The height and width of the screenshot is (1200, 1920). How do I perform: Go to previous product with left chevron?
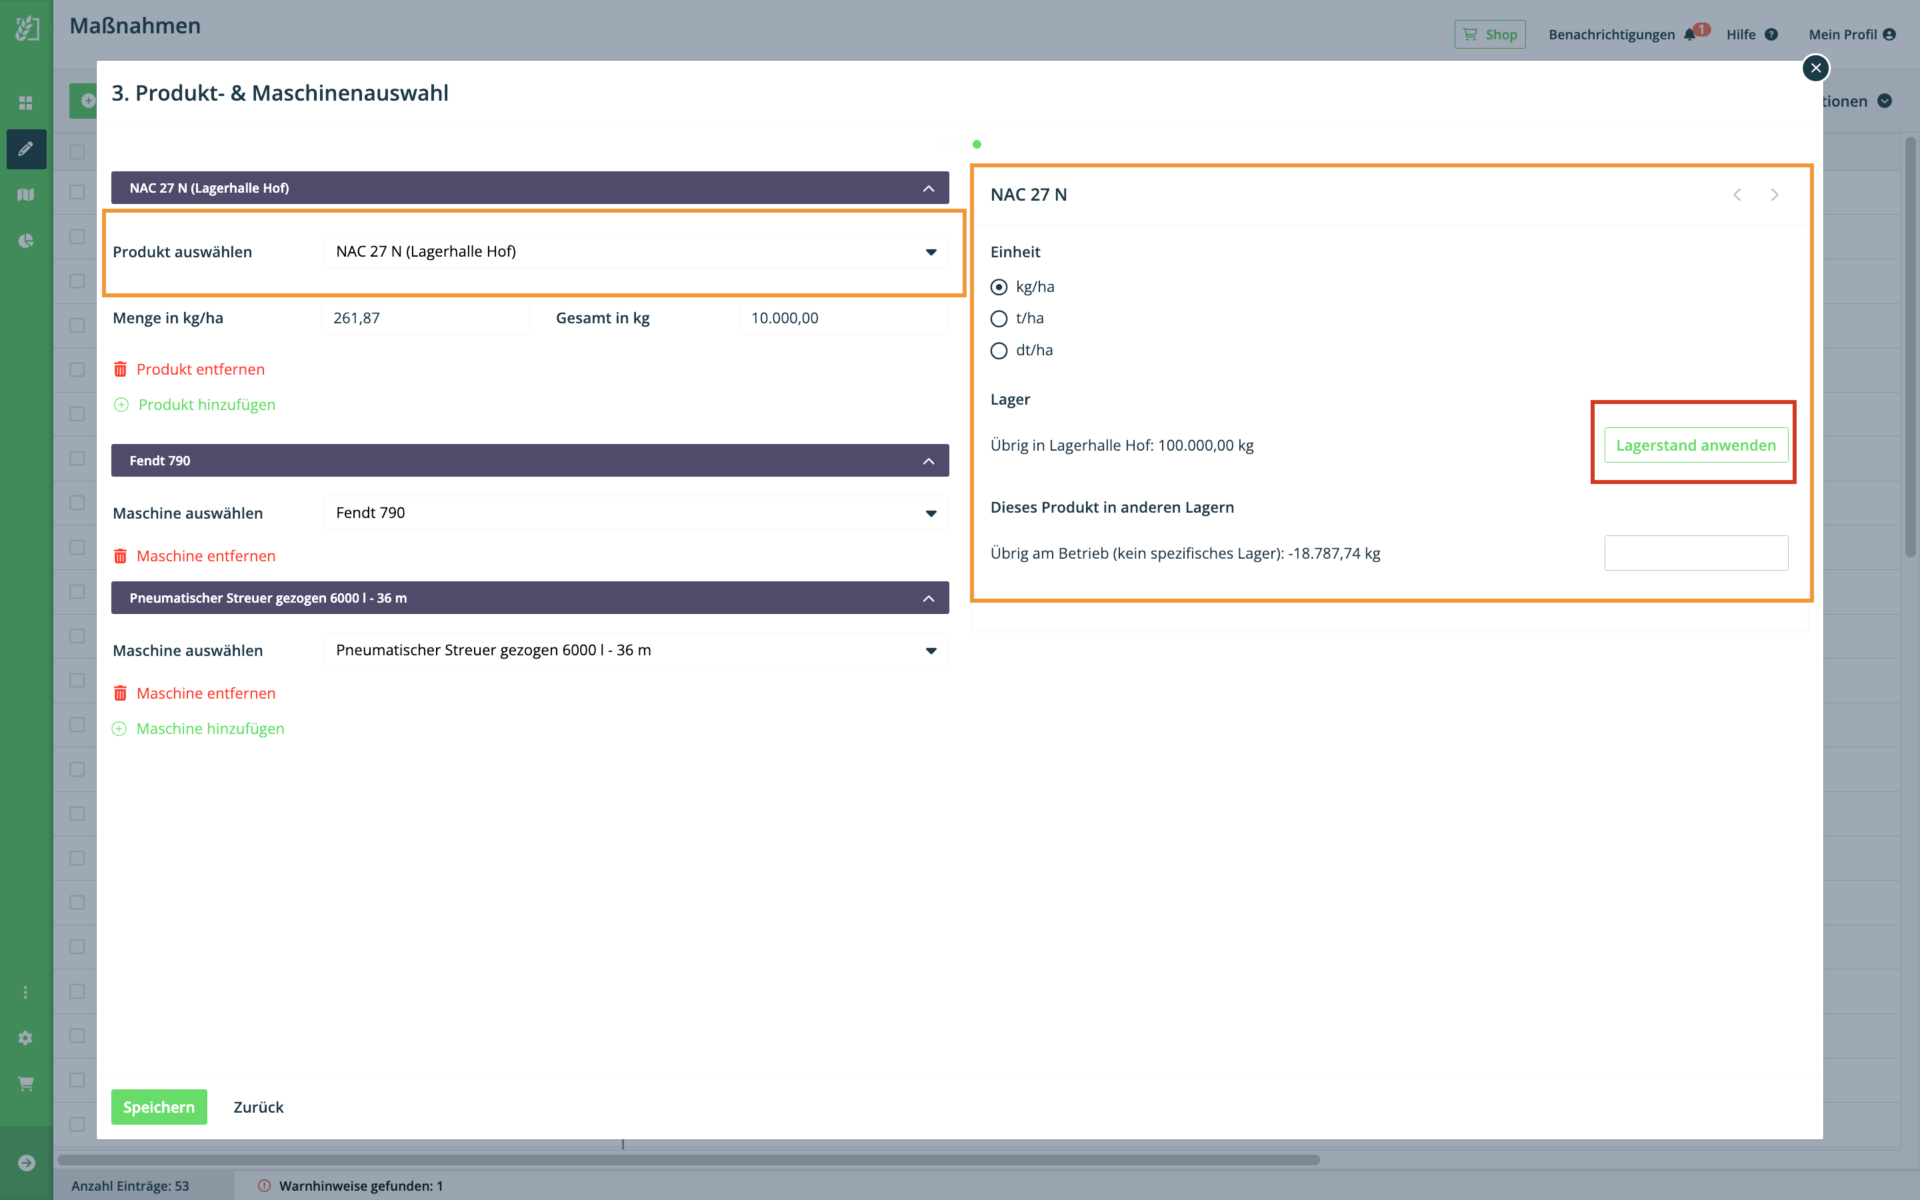[1737, 195]
